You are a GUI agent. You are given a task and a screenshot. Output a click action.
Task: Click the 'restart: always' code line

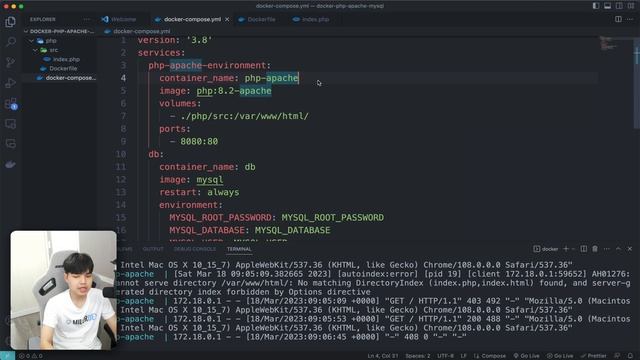(x=199, y=192)
